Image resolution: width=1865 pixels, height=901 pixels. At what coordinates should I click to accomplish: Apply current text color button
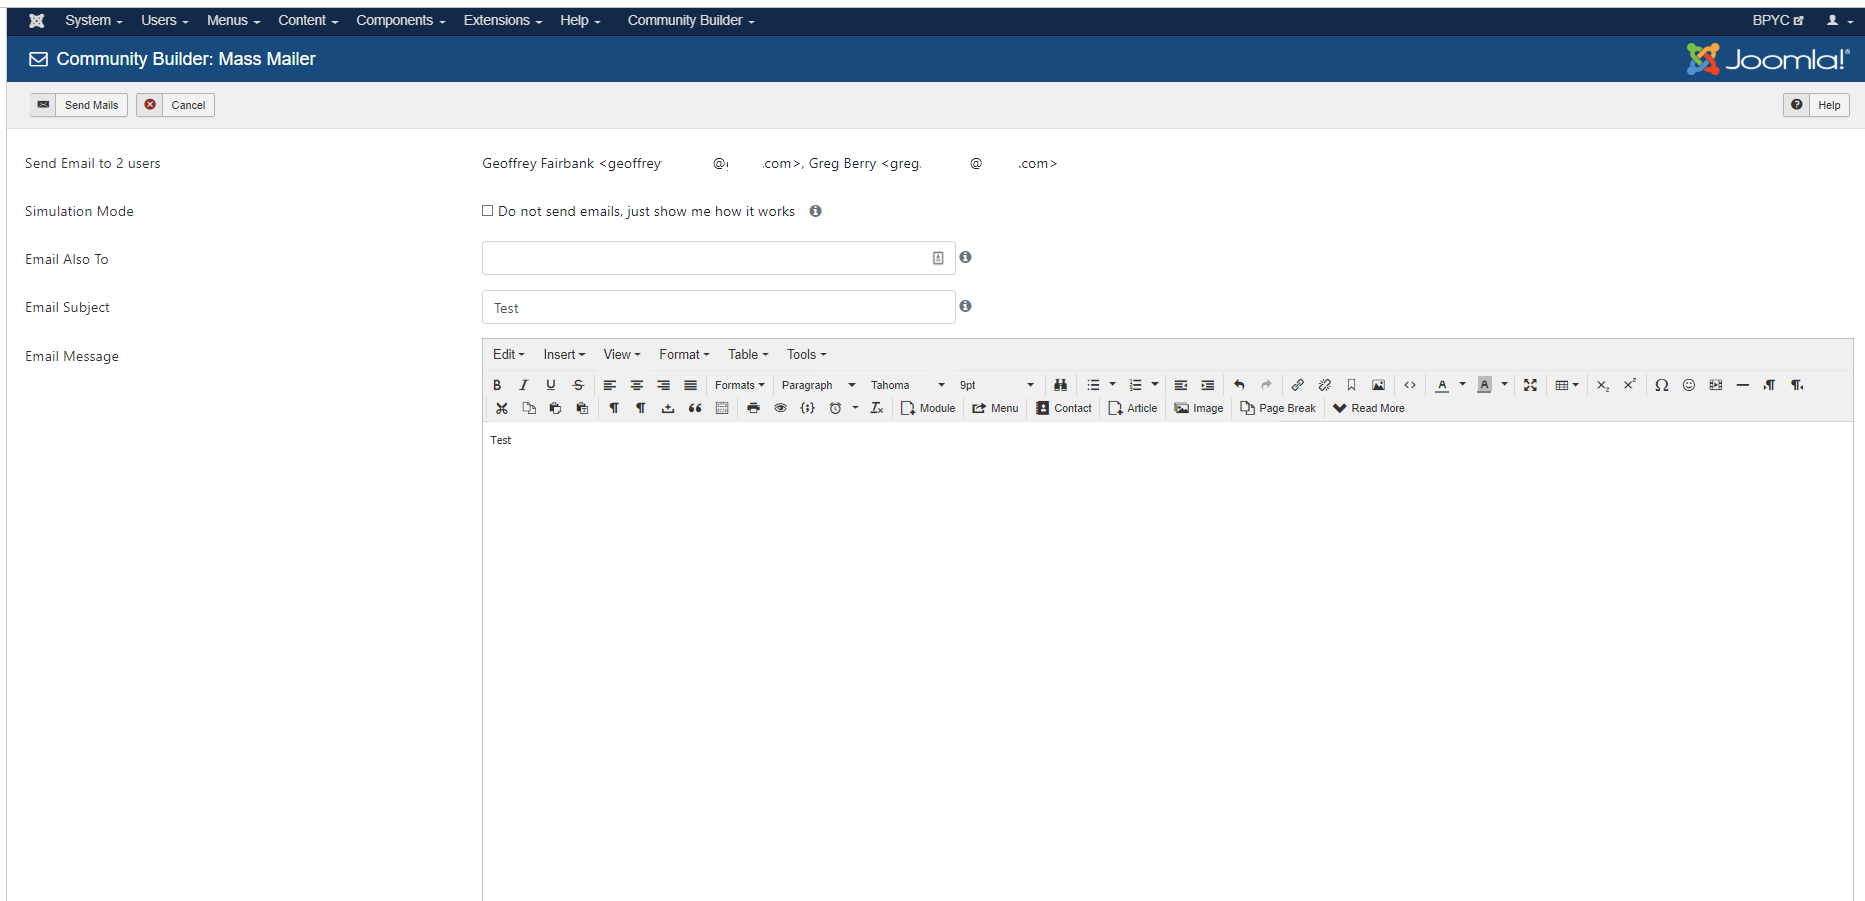tap(1442, 385)
